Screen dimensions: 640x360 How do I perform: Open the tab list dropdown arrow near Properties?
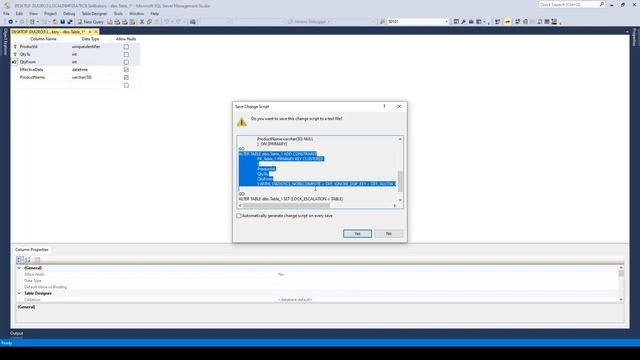tap(627, 31)
